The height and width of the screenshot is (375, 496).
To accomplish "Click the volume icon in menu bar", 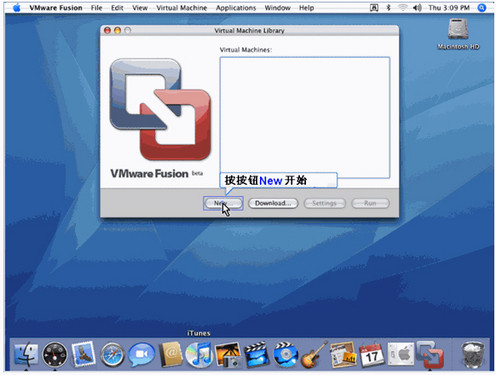I will tap(417, 8).
